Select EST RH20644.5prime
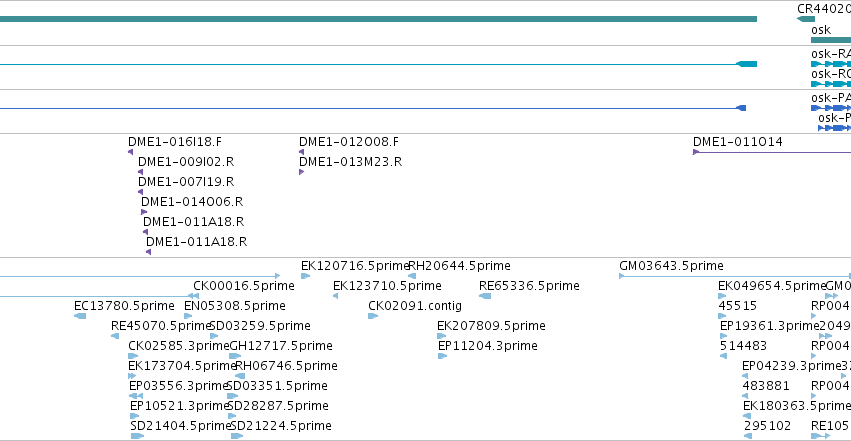 459,266
